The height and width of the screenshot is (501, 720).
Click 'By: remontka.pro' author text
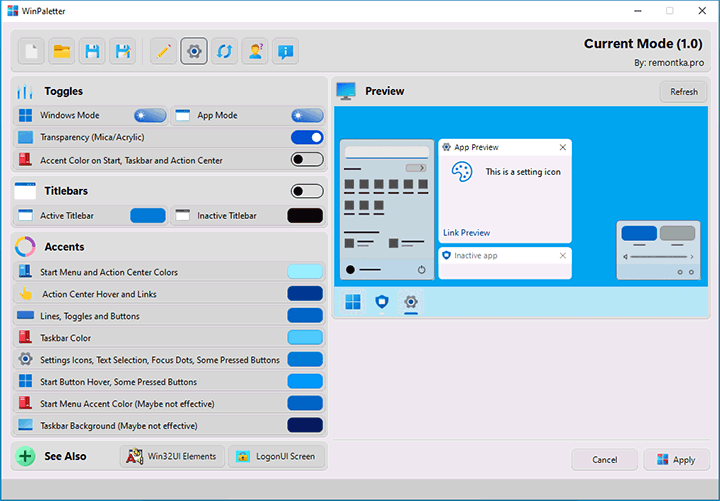pos(669,63)
